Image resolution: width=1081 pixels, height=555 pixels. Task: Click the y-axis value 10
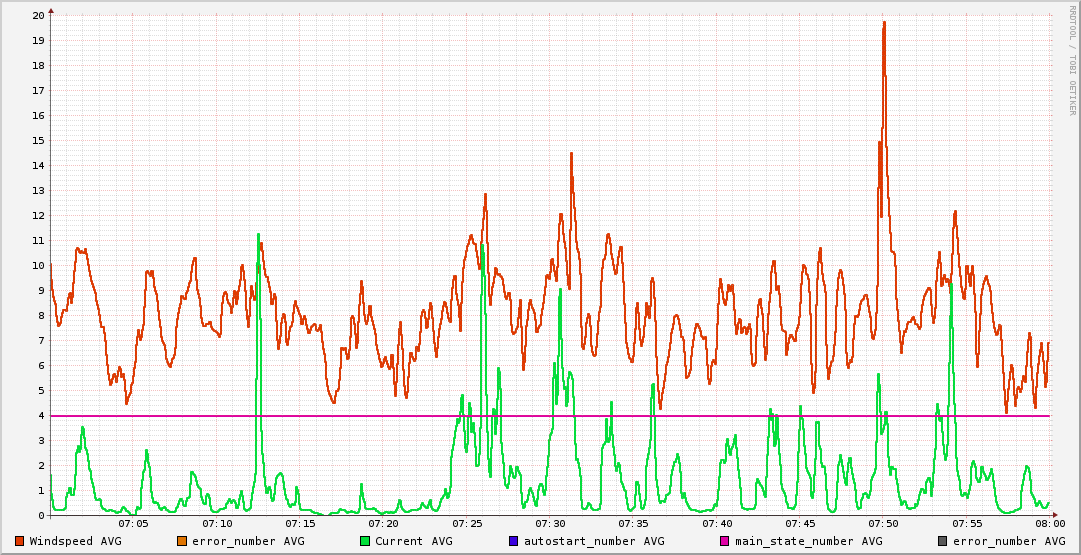(x=39, y=265)
